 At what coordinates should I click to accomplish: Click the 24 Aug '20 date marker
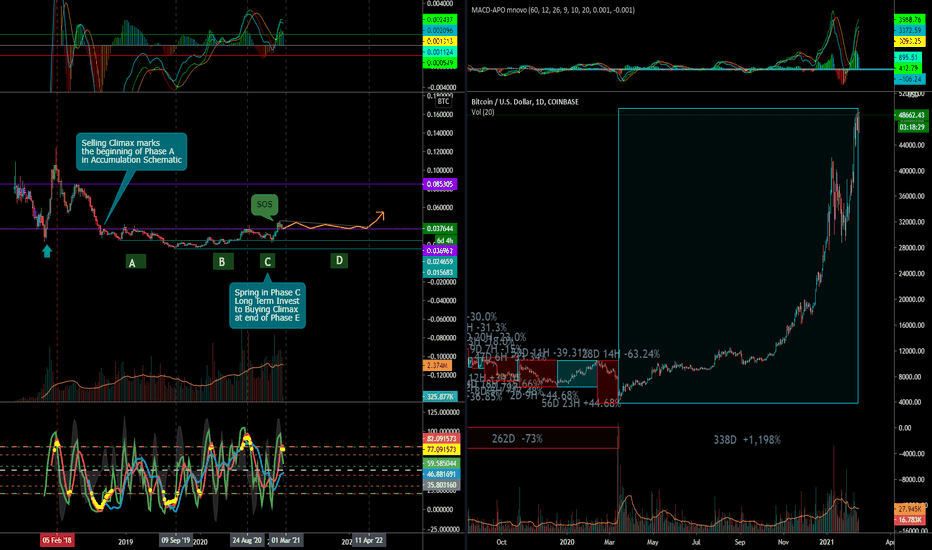[247, 540]
